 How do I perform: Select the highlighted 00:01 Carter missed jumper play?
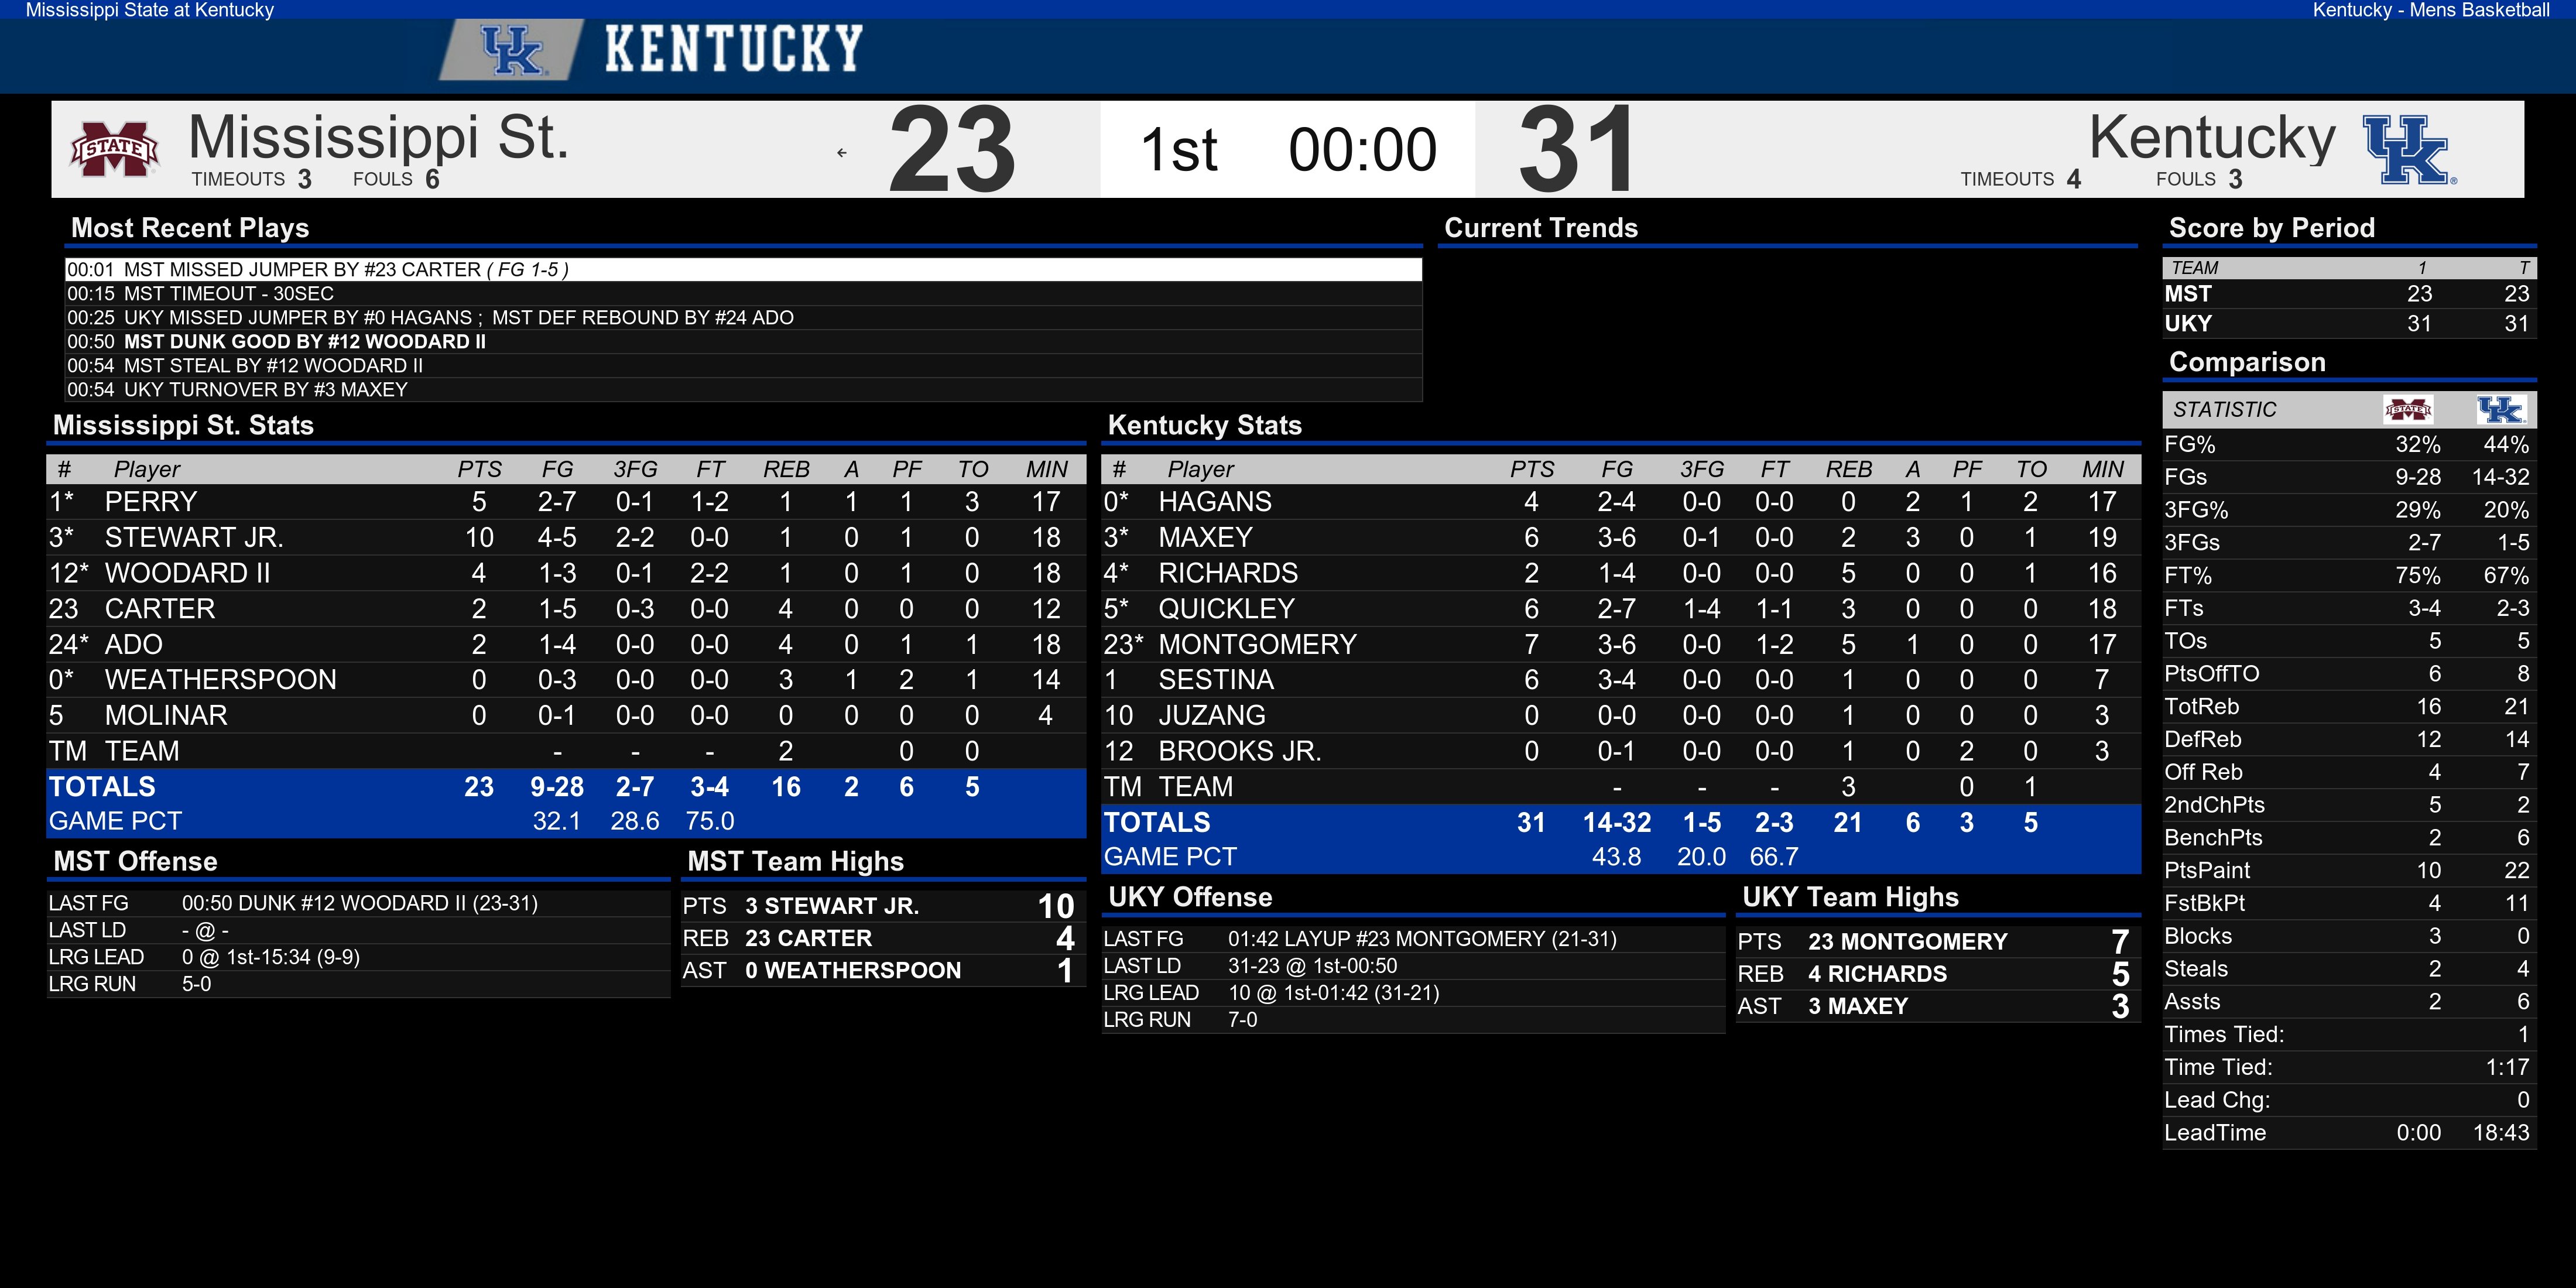point(744,269)
